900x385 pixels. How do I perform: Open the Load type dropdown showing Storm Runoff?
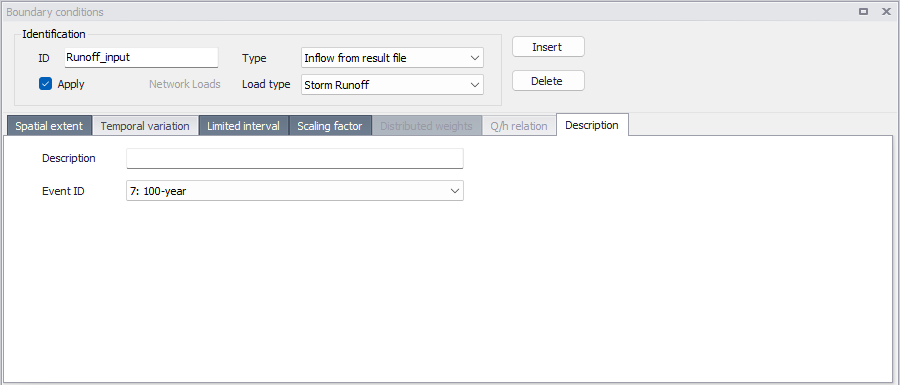click(392, 85)
